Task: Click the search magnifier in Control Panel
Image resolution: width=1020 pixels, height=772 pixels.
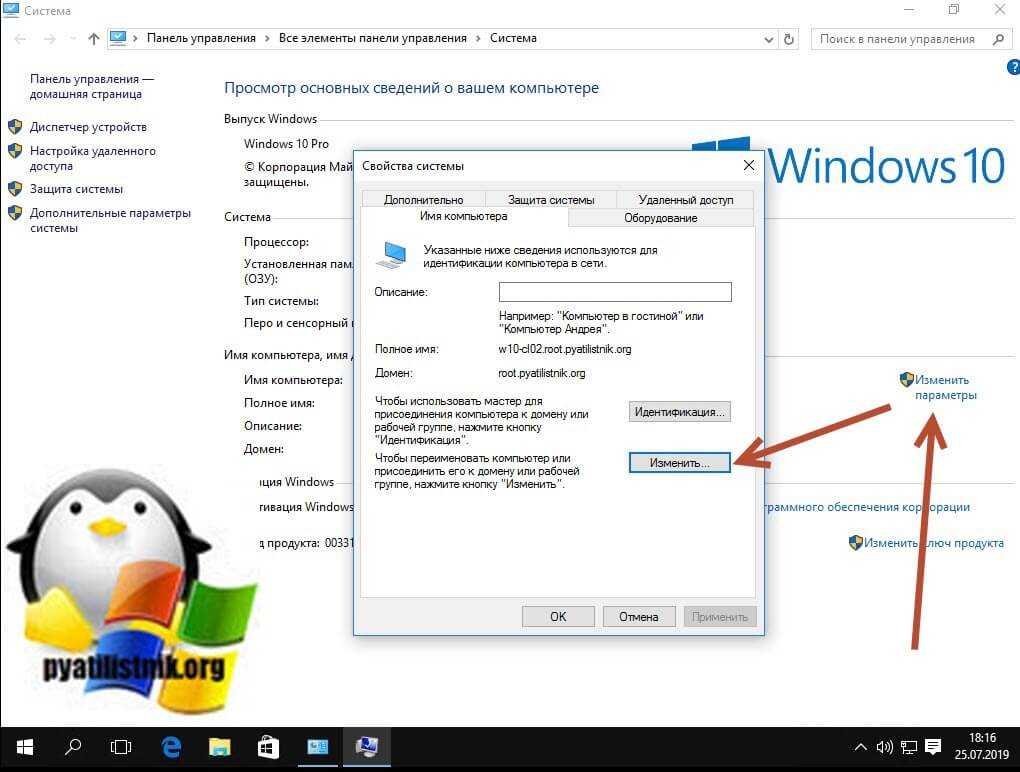Action: tap(999, 39)
